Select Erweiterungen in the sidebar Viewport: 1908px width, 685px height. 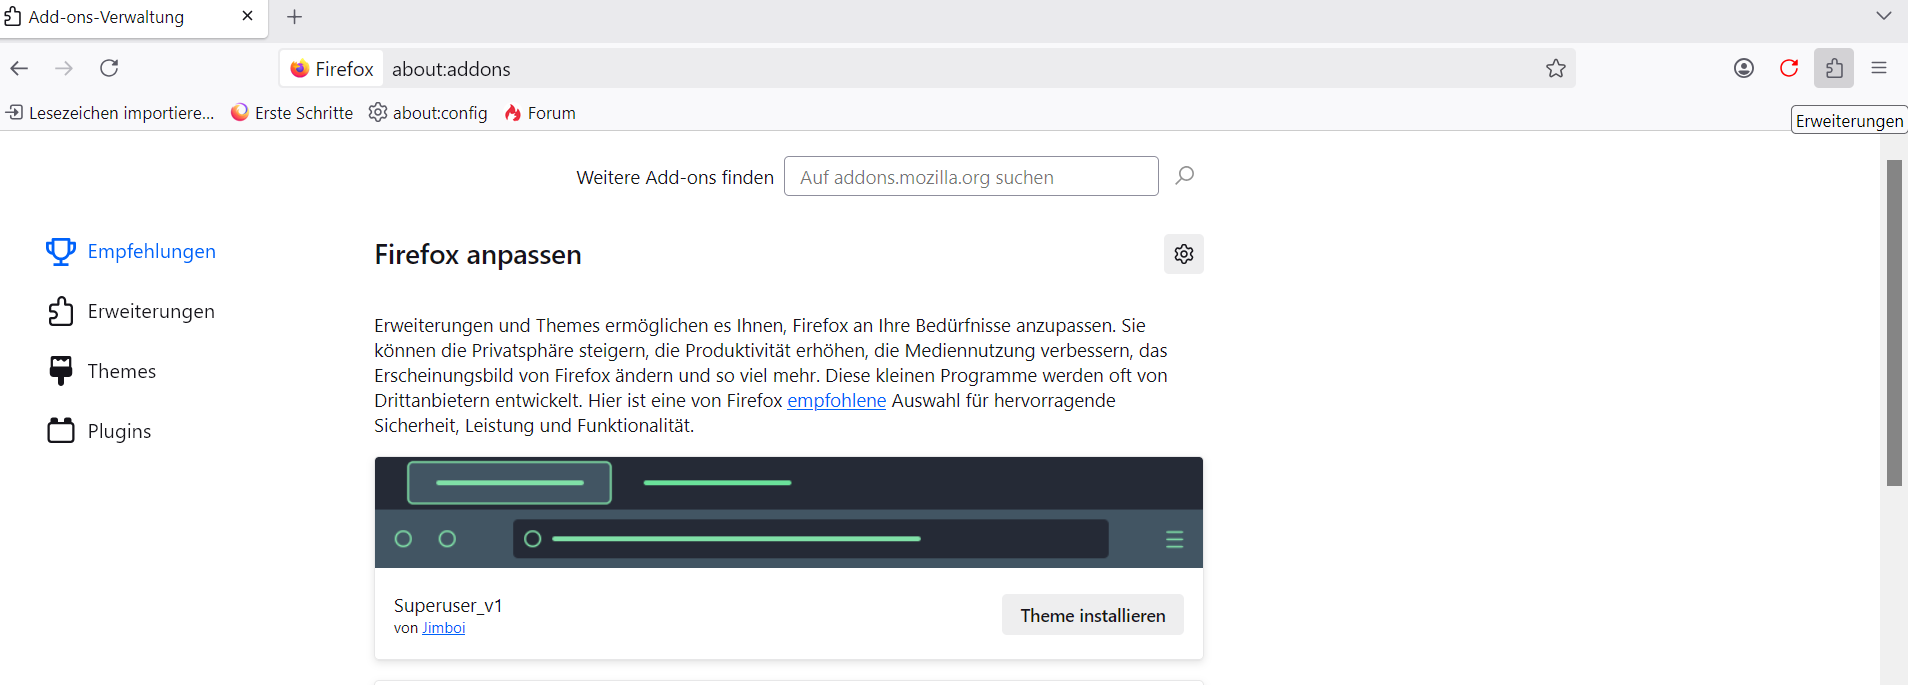pos(131,312)
